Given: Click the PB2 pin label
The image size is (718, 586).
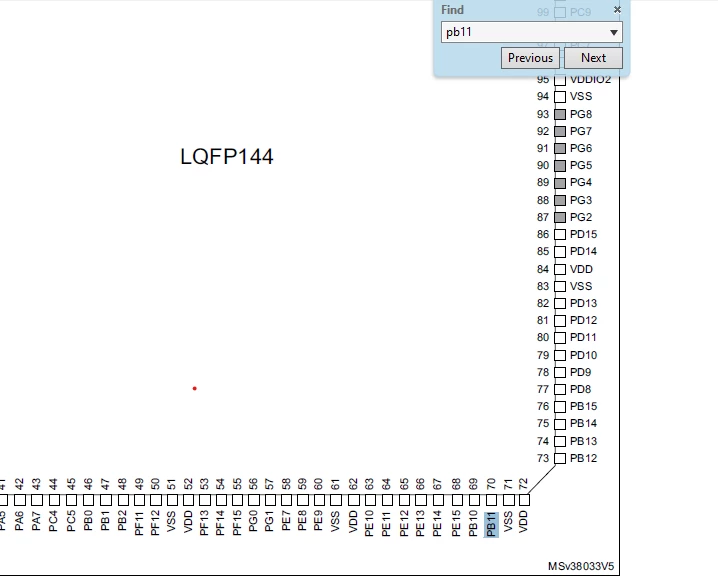Looking at the screenshot, I should pos(122,521).
